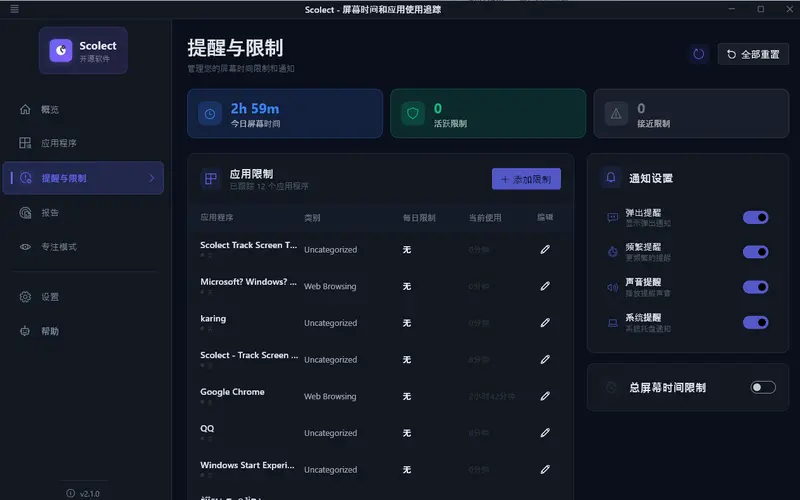Toggle 声音提醒 sound alerts switch

756,287
